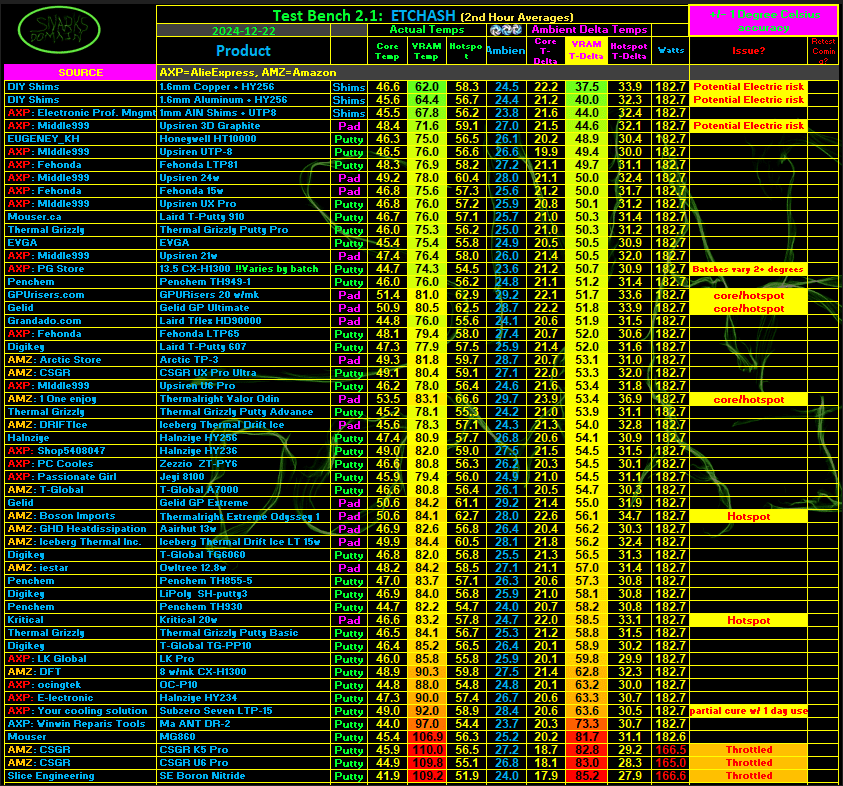Click the Core Temp column header
Image resolution: width=843 pixels, height=786 pixels.
coord(388,51)
